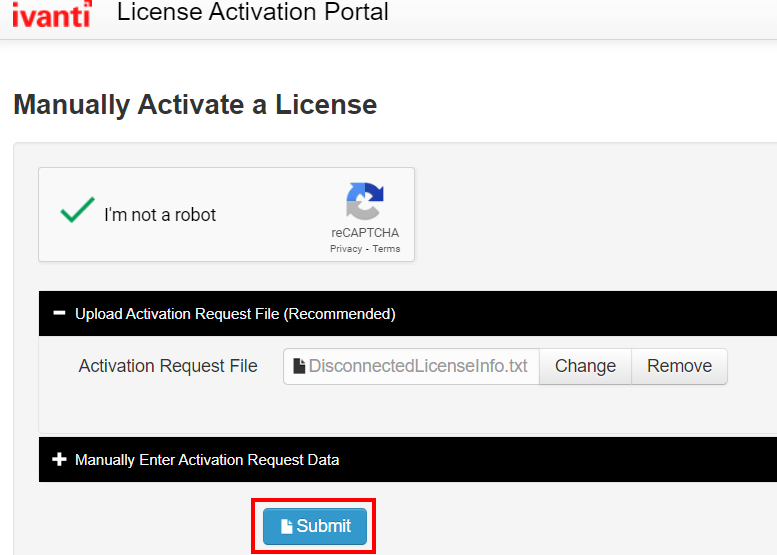The image size is (777, 555).
Task: Click the Activation Request File label
Action: tap(168, 366)
